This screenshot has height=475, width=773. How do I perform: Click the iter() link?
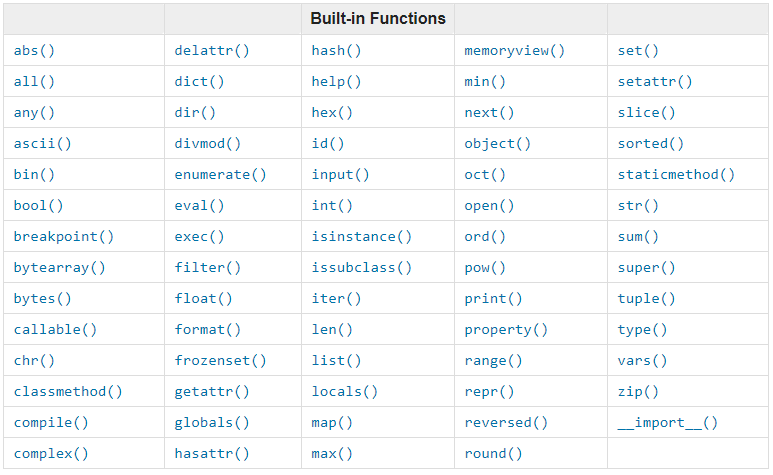click(x=336, y=299)
